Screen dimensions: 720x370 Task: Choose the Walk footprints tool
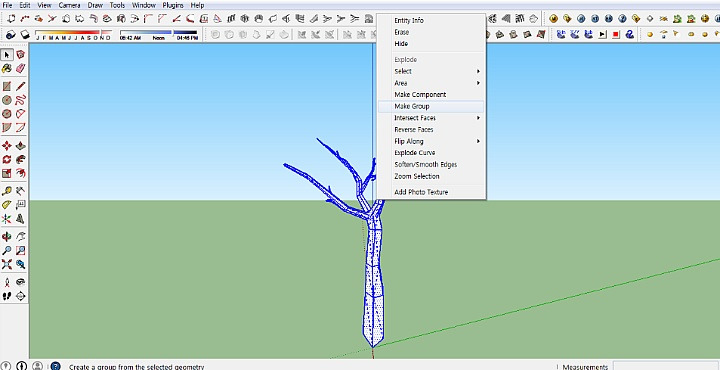7,296
